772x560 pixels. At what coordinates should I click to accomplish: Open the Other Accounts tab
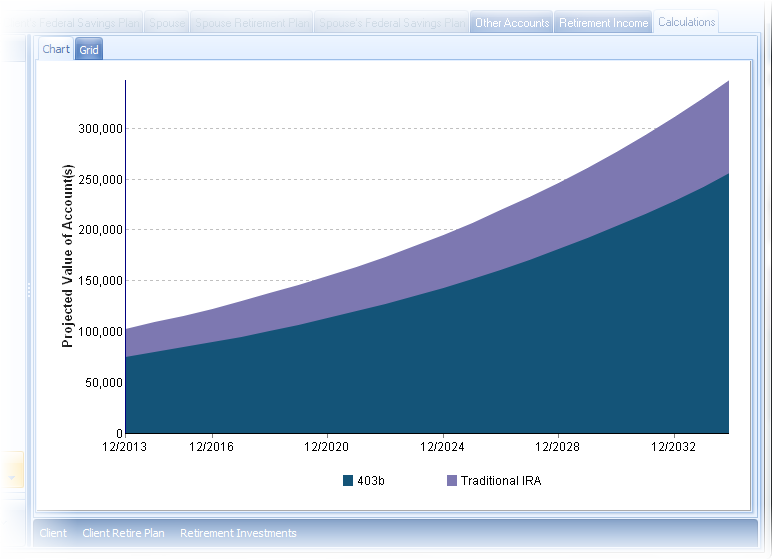pos(511,22)
